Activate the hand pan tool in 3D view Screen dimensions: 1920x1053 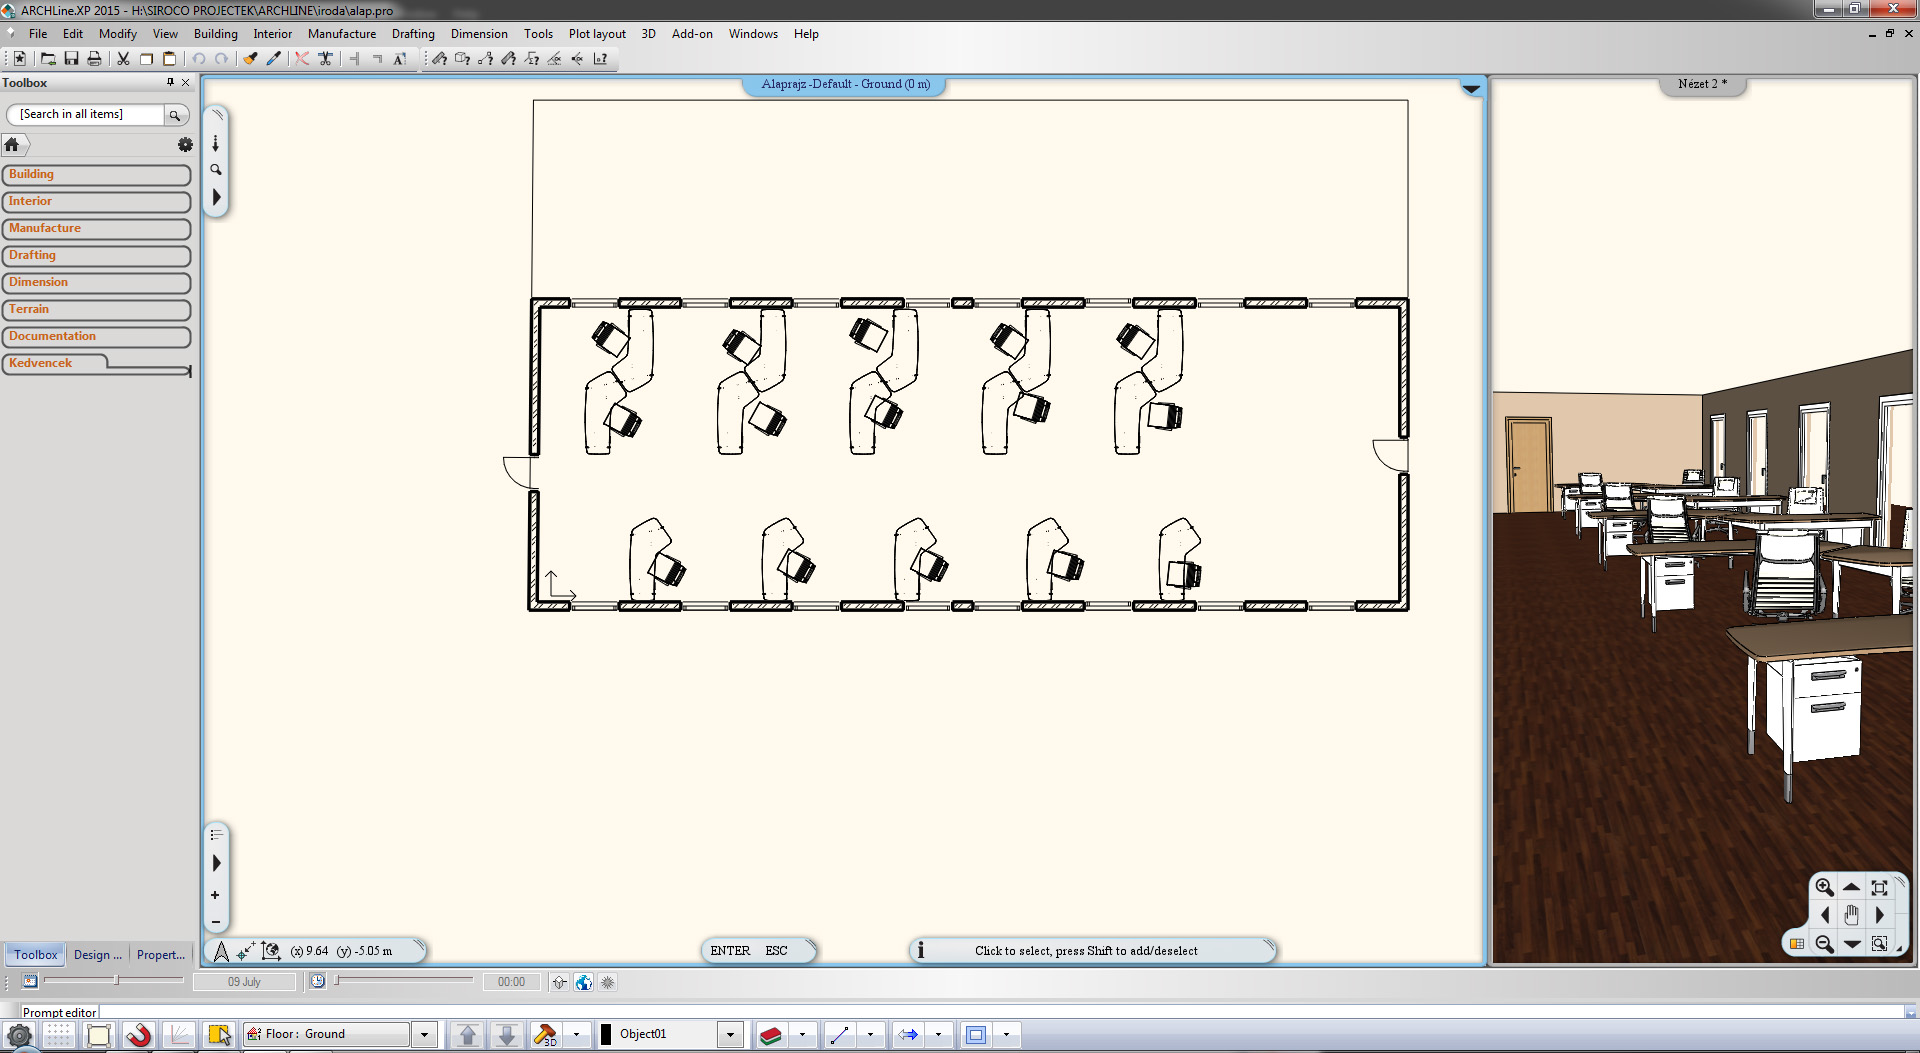pos(1851,915)
